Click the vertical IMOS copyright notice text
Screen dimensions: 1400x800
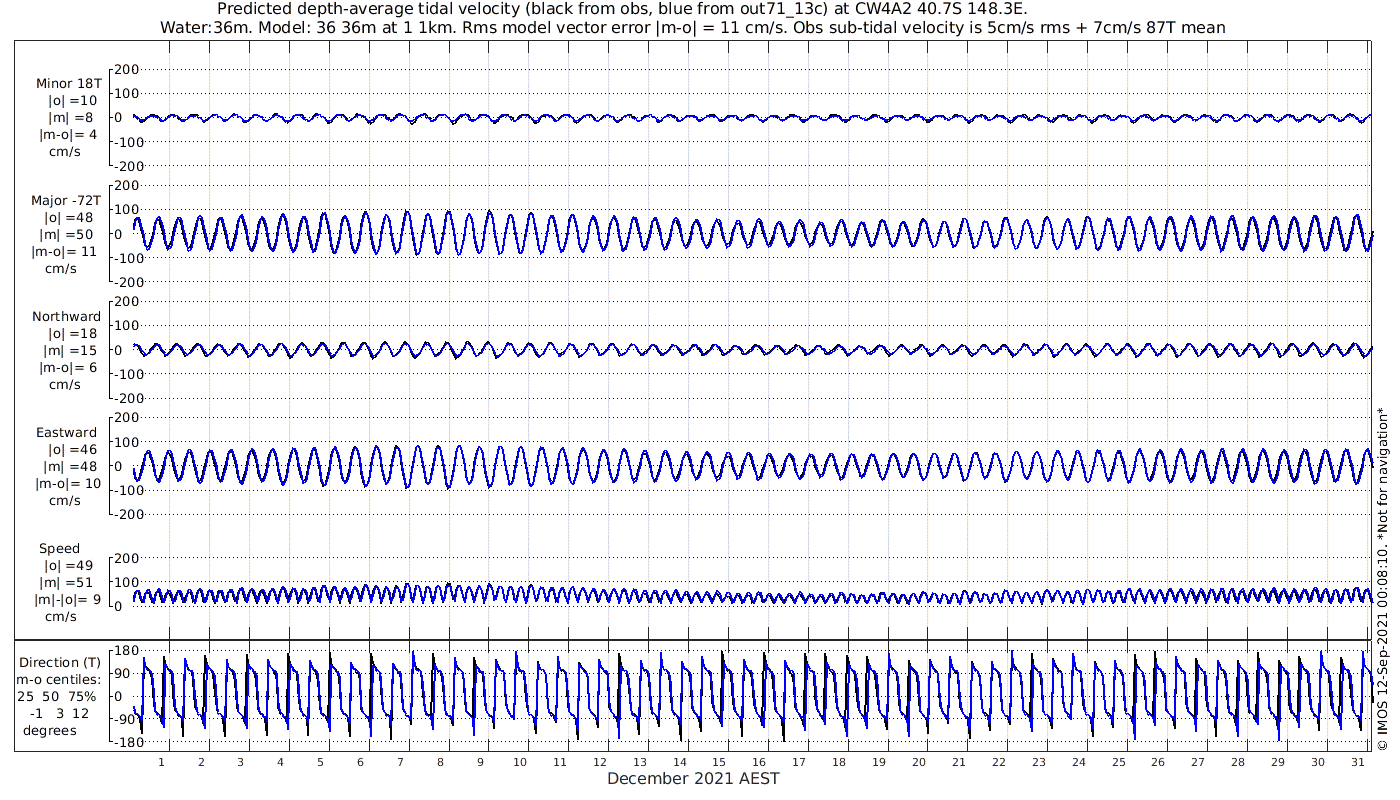[1383, 578]
